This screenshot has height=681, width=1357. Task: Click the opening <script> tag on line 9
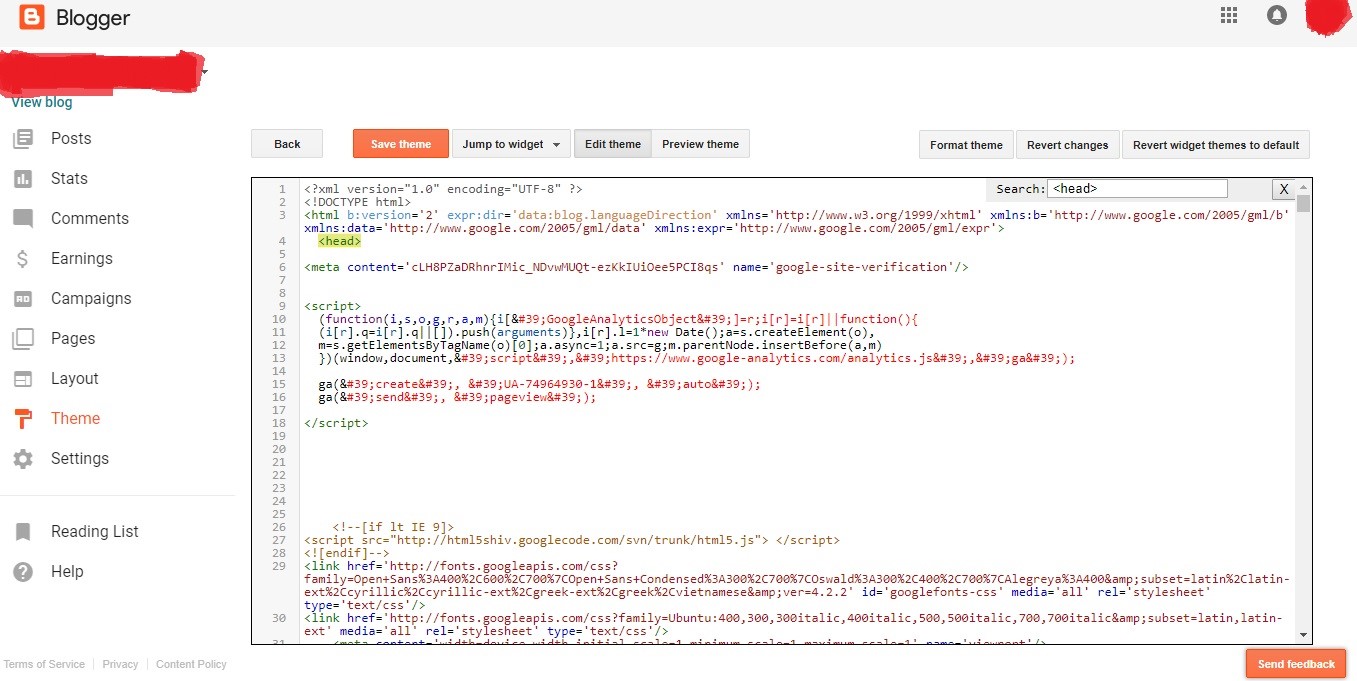(333, 306)
